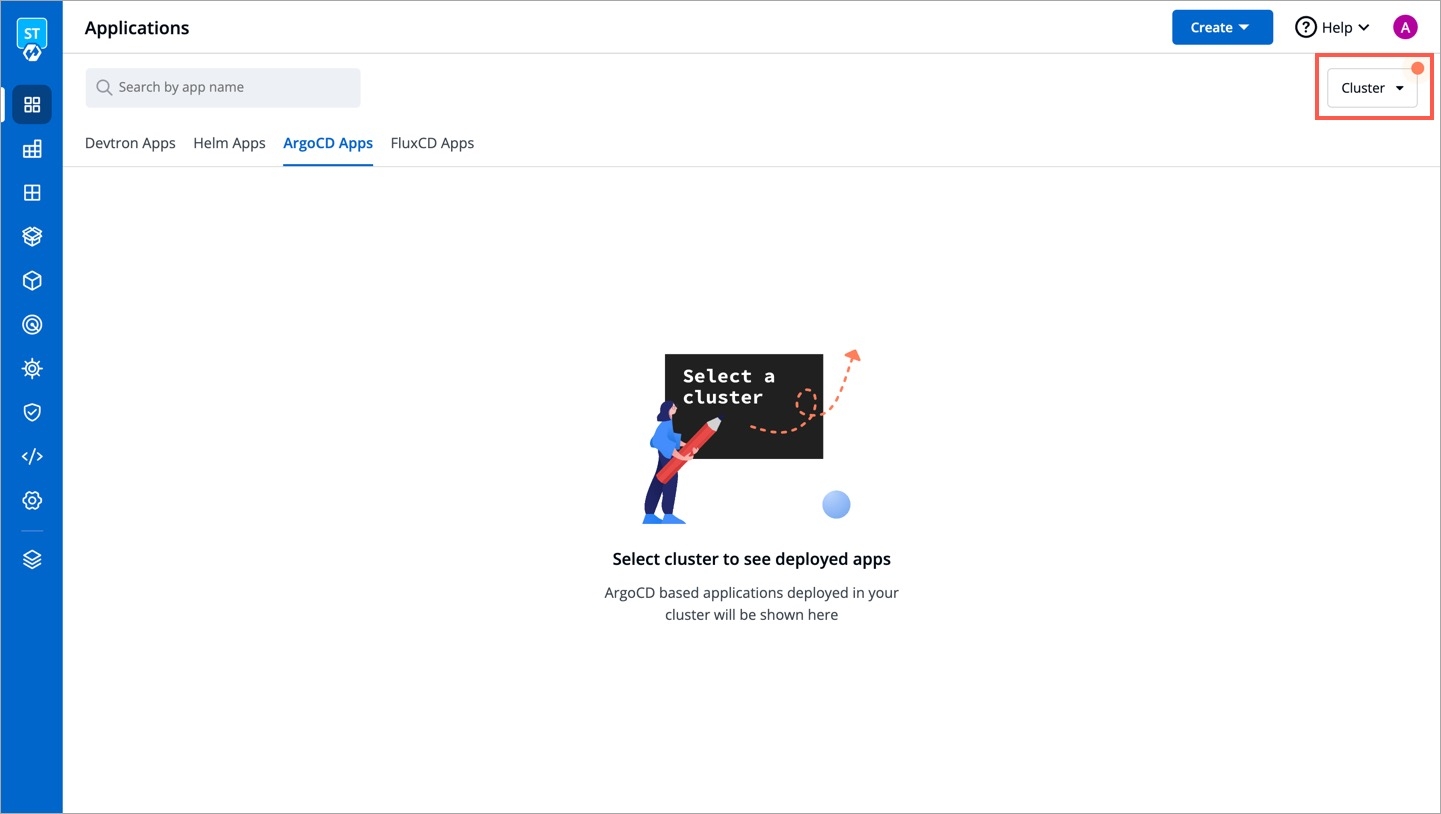Switch to the Helm Apps tab
This screenshot has width=1441, height=814.
(229, 143)
